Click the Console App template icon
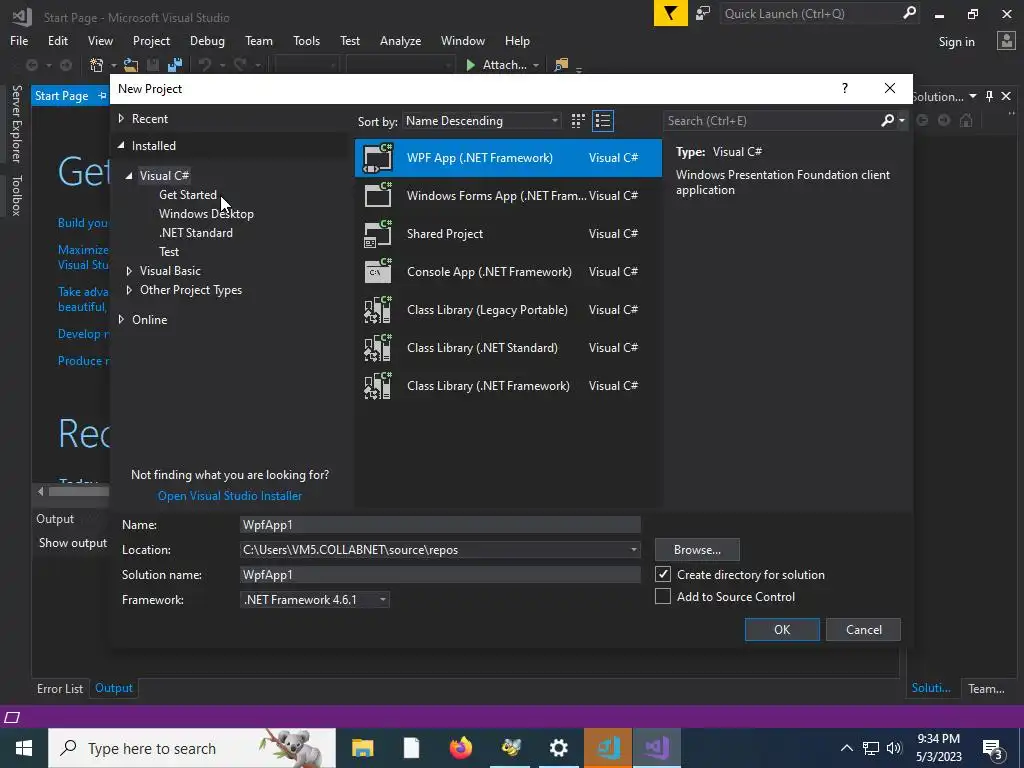The width and height of the screenshot is (1024, 768). [x=378, y=272]
